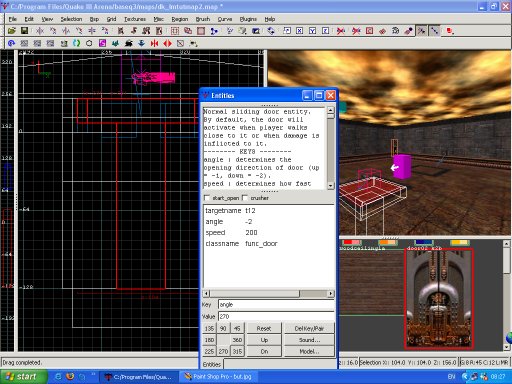This screenshot has width=512, height=384.
Task: Click the Select Partial Tall icon
Action: click(x=146, y=31)
